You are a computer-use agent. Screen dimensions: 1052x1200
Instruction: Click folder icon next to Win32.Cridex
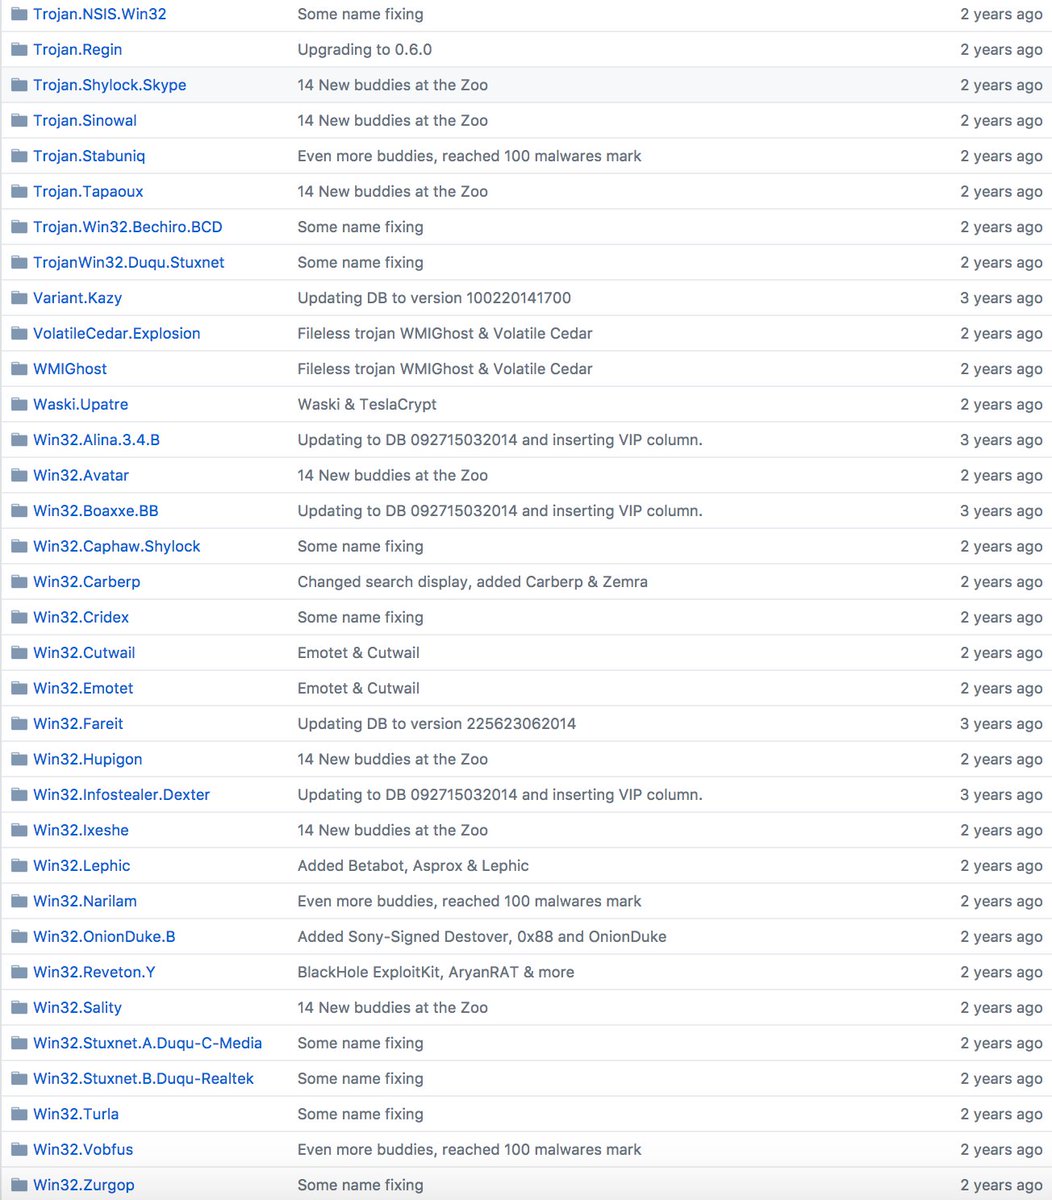point(19,617)
